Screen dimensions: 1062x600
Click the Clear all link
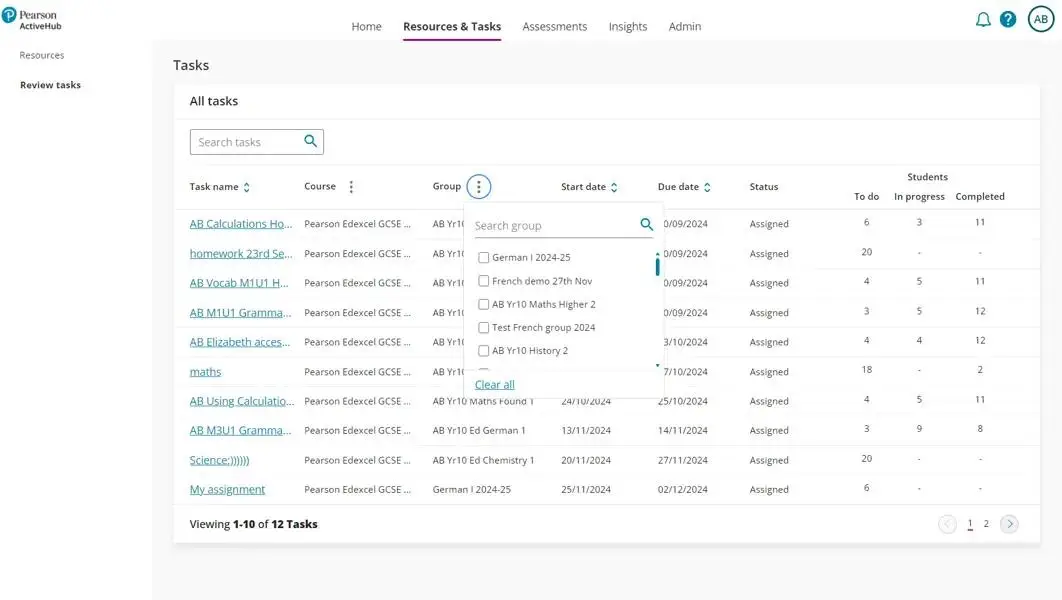tap(494, 385)
